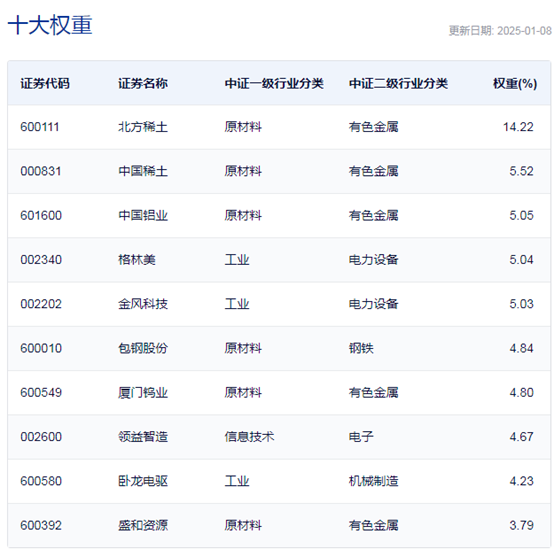Click the weight value 4.23

pos(521,481)
